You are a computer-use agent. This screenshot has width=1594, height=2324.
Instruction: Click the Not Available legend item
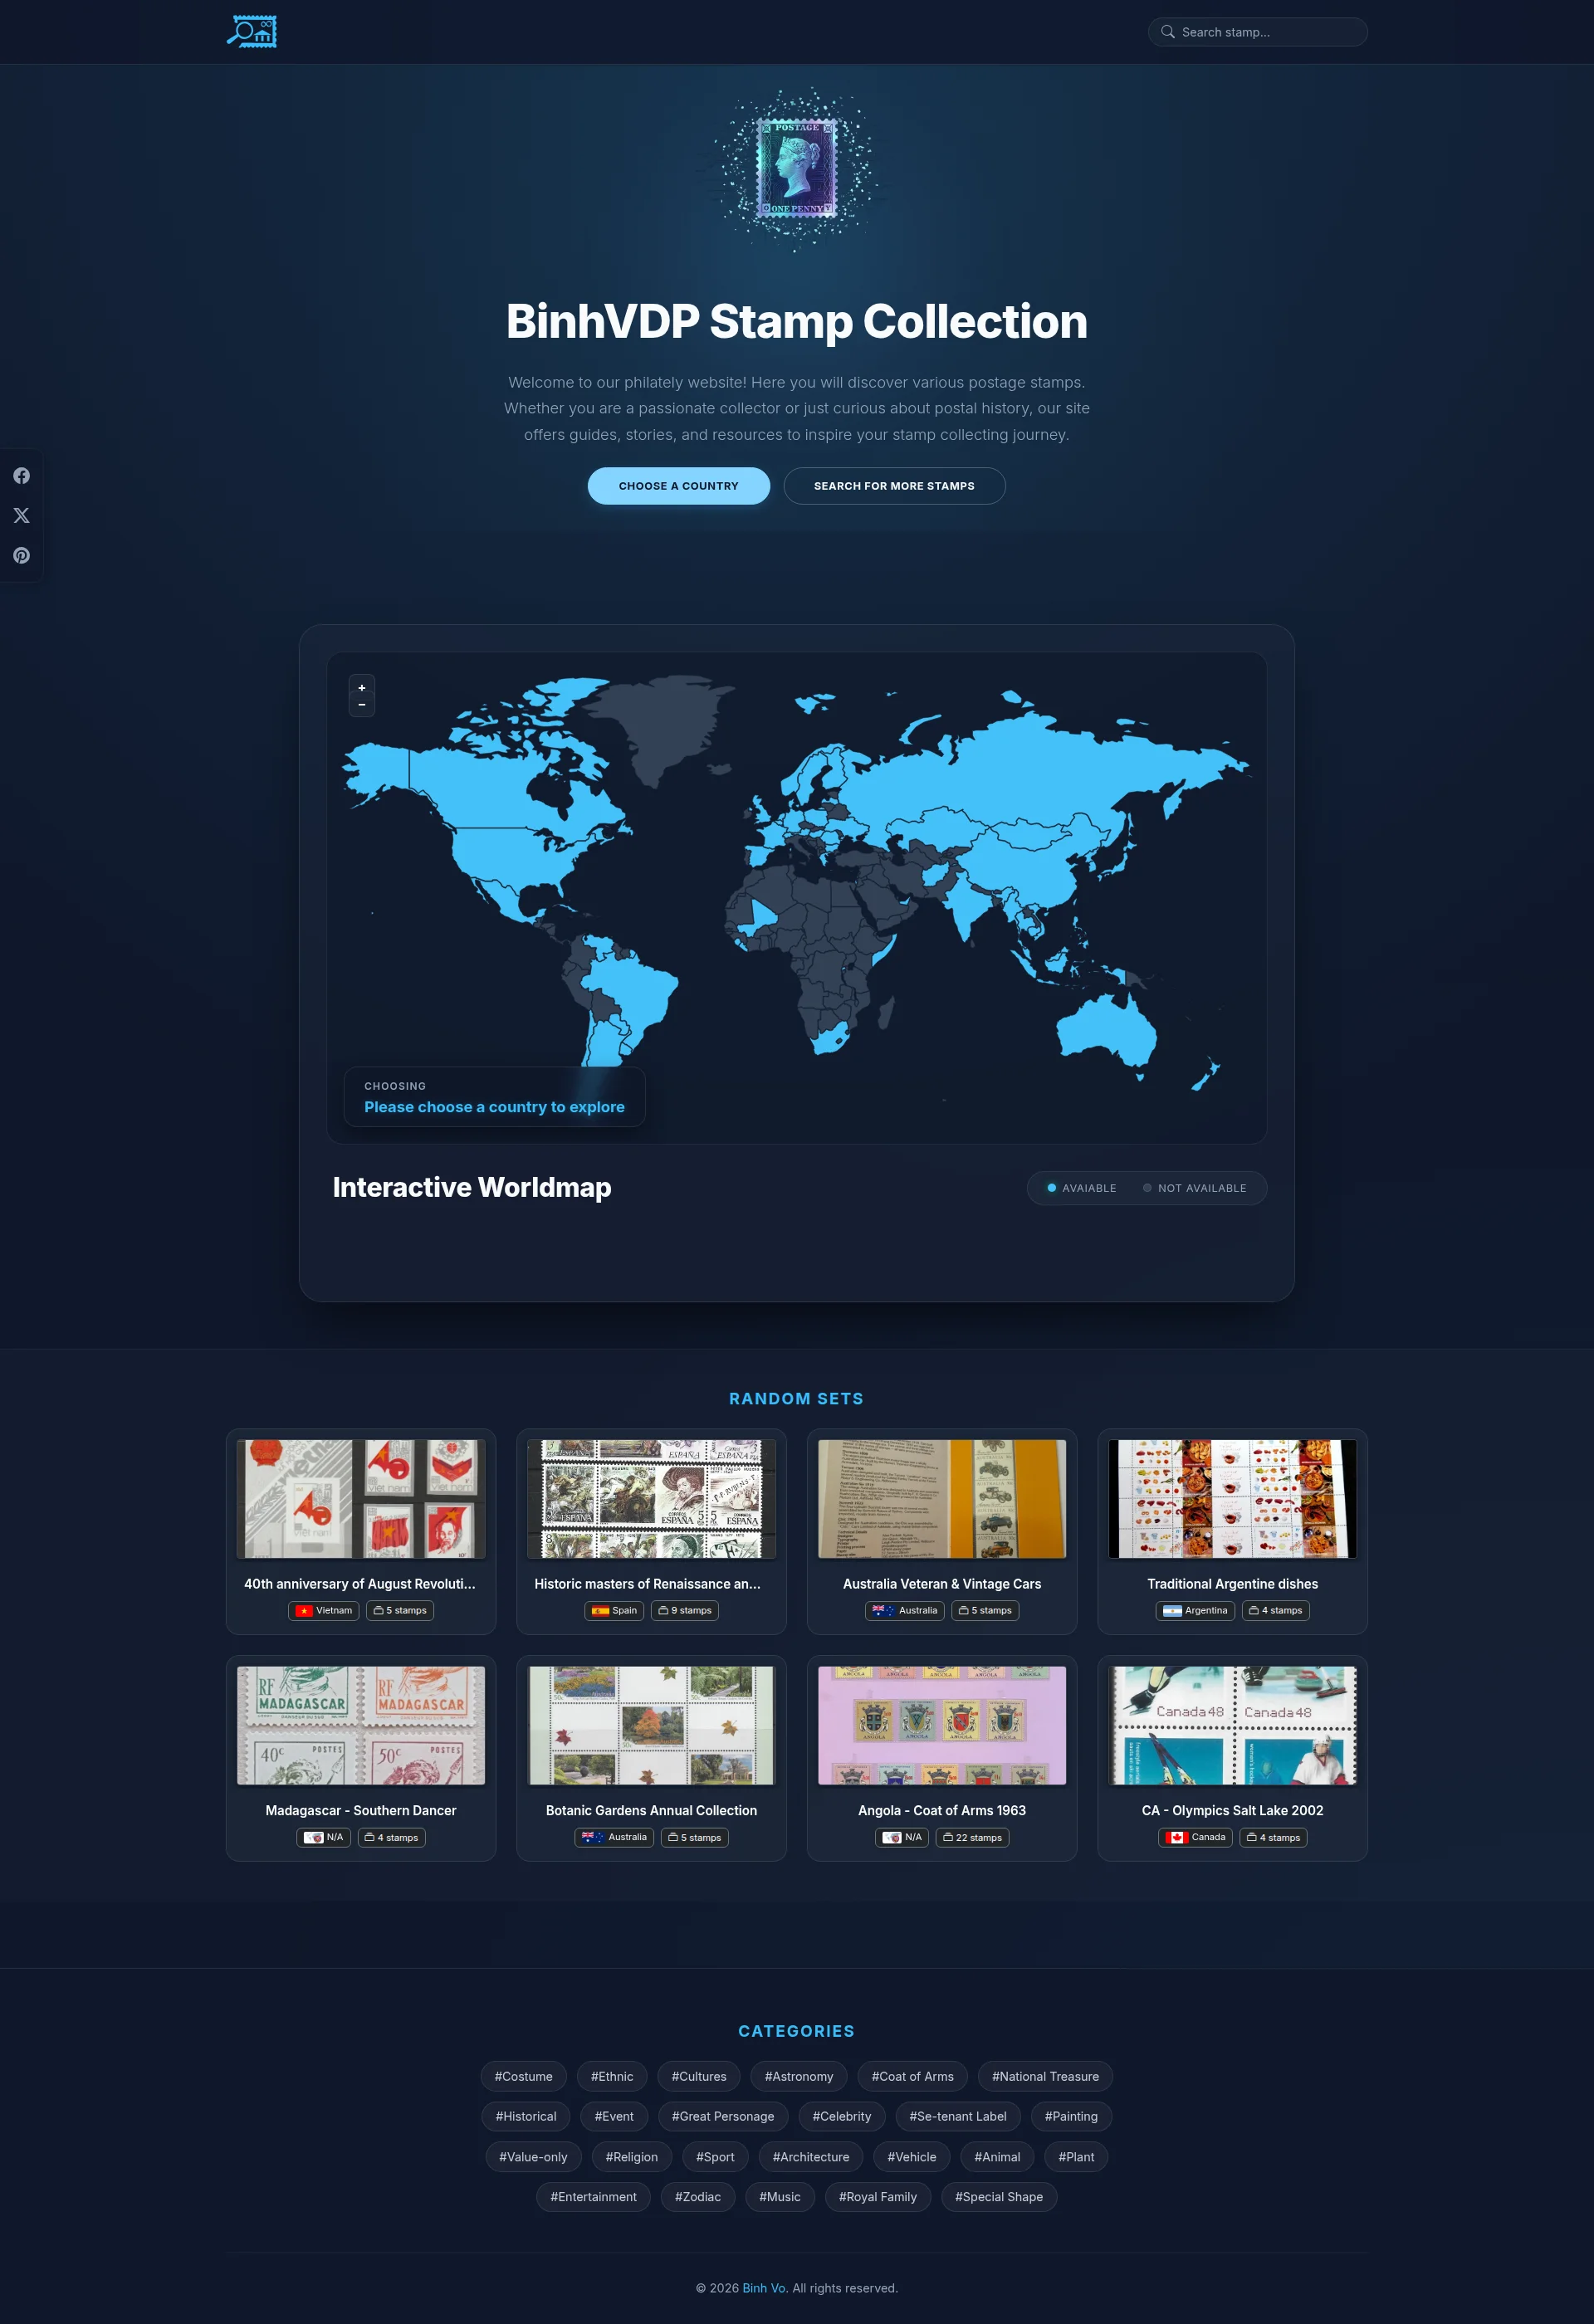pyautogui.click(x=1194, y=1188)
